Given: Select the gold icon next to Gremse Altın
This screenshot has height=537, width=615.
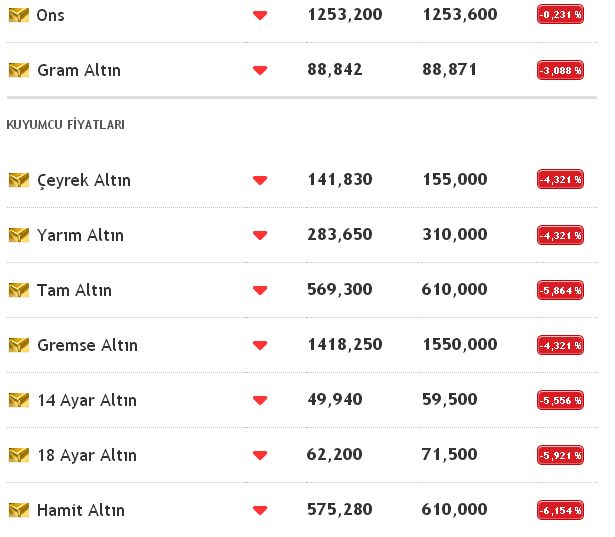Looking at the screenshot, I should click(x=19, y=345).
